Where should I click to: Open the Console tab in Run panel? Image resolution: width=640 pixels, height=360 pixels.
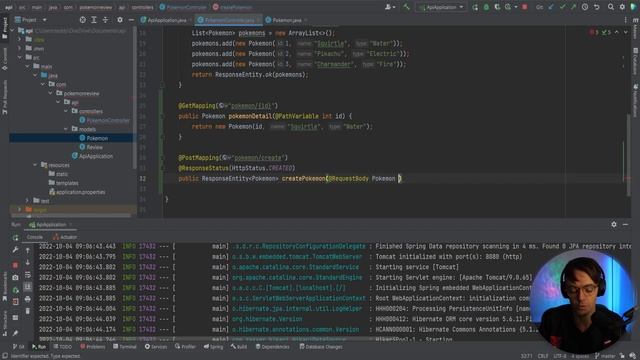tap(35, 237)
